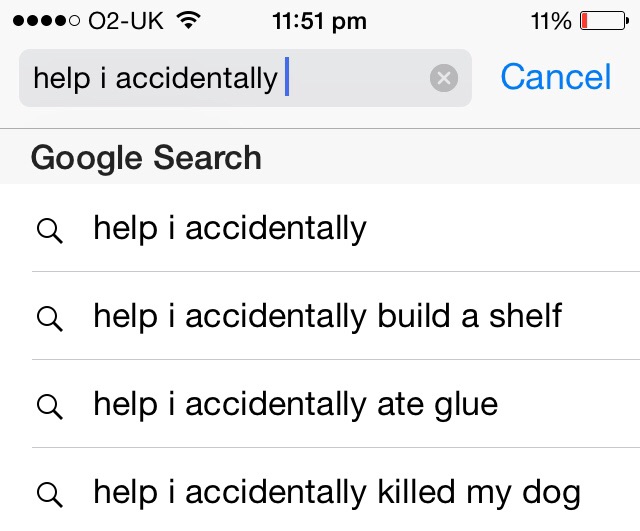
Task: Select the first suggestion 'help i accidentally'
Action: point(320,228)
